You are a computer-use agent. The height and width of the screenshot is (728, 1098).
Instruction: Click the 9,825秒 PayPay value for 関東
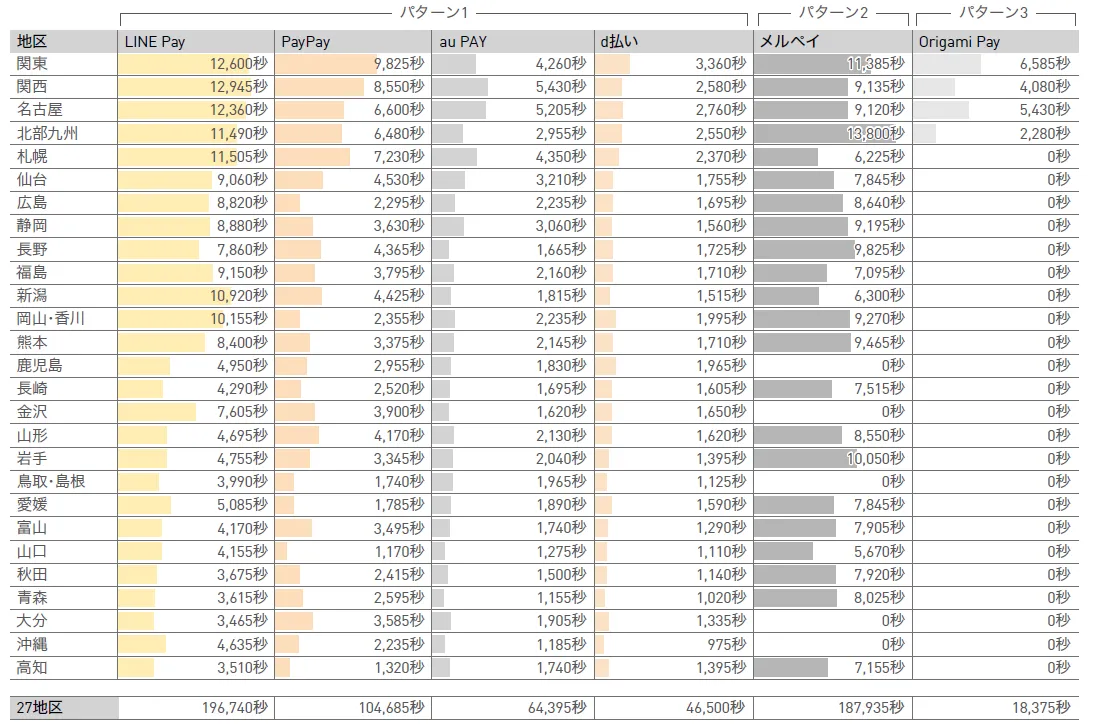(399, 63)
